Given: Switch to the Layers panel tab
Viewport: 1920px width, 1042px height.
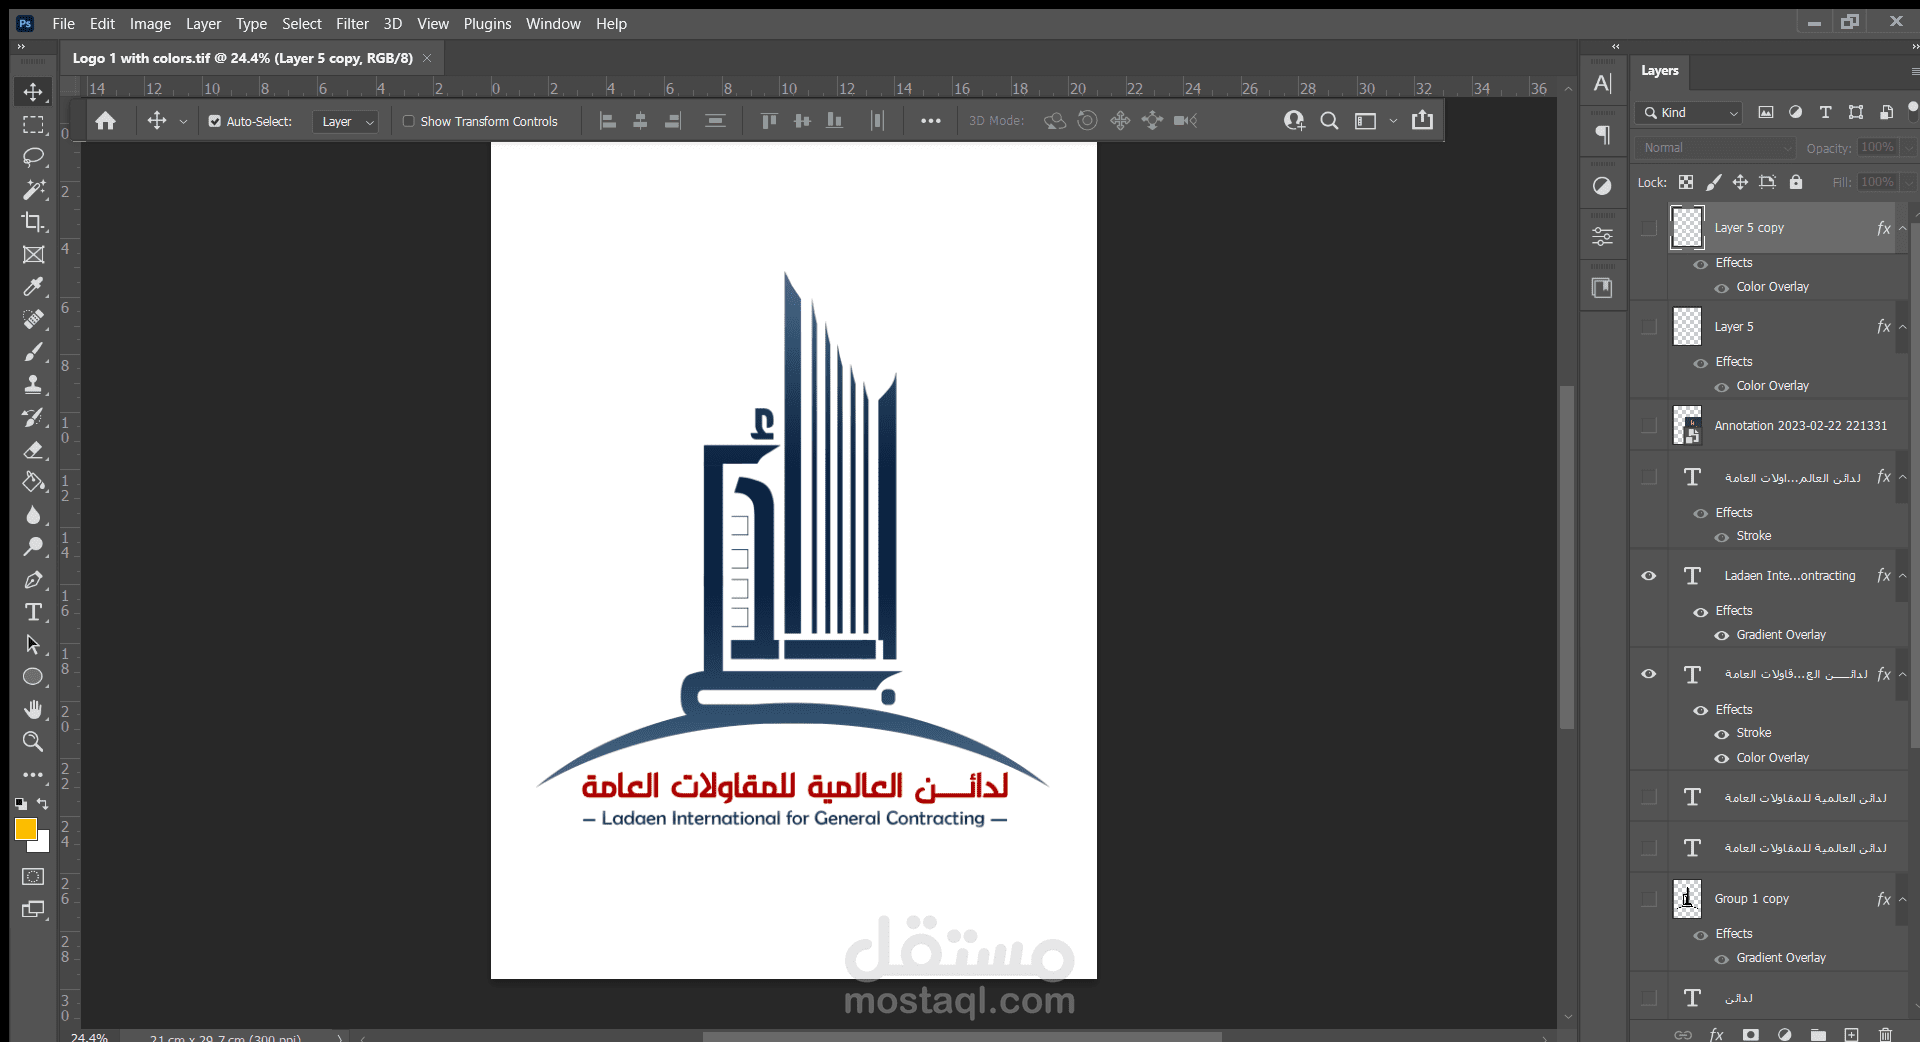Looking at the screenshot, I should click(1660, 71).
